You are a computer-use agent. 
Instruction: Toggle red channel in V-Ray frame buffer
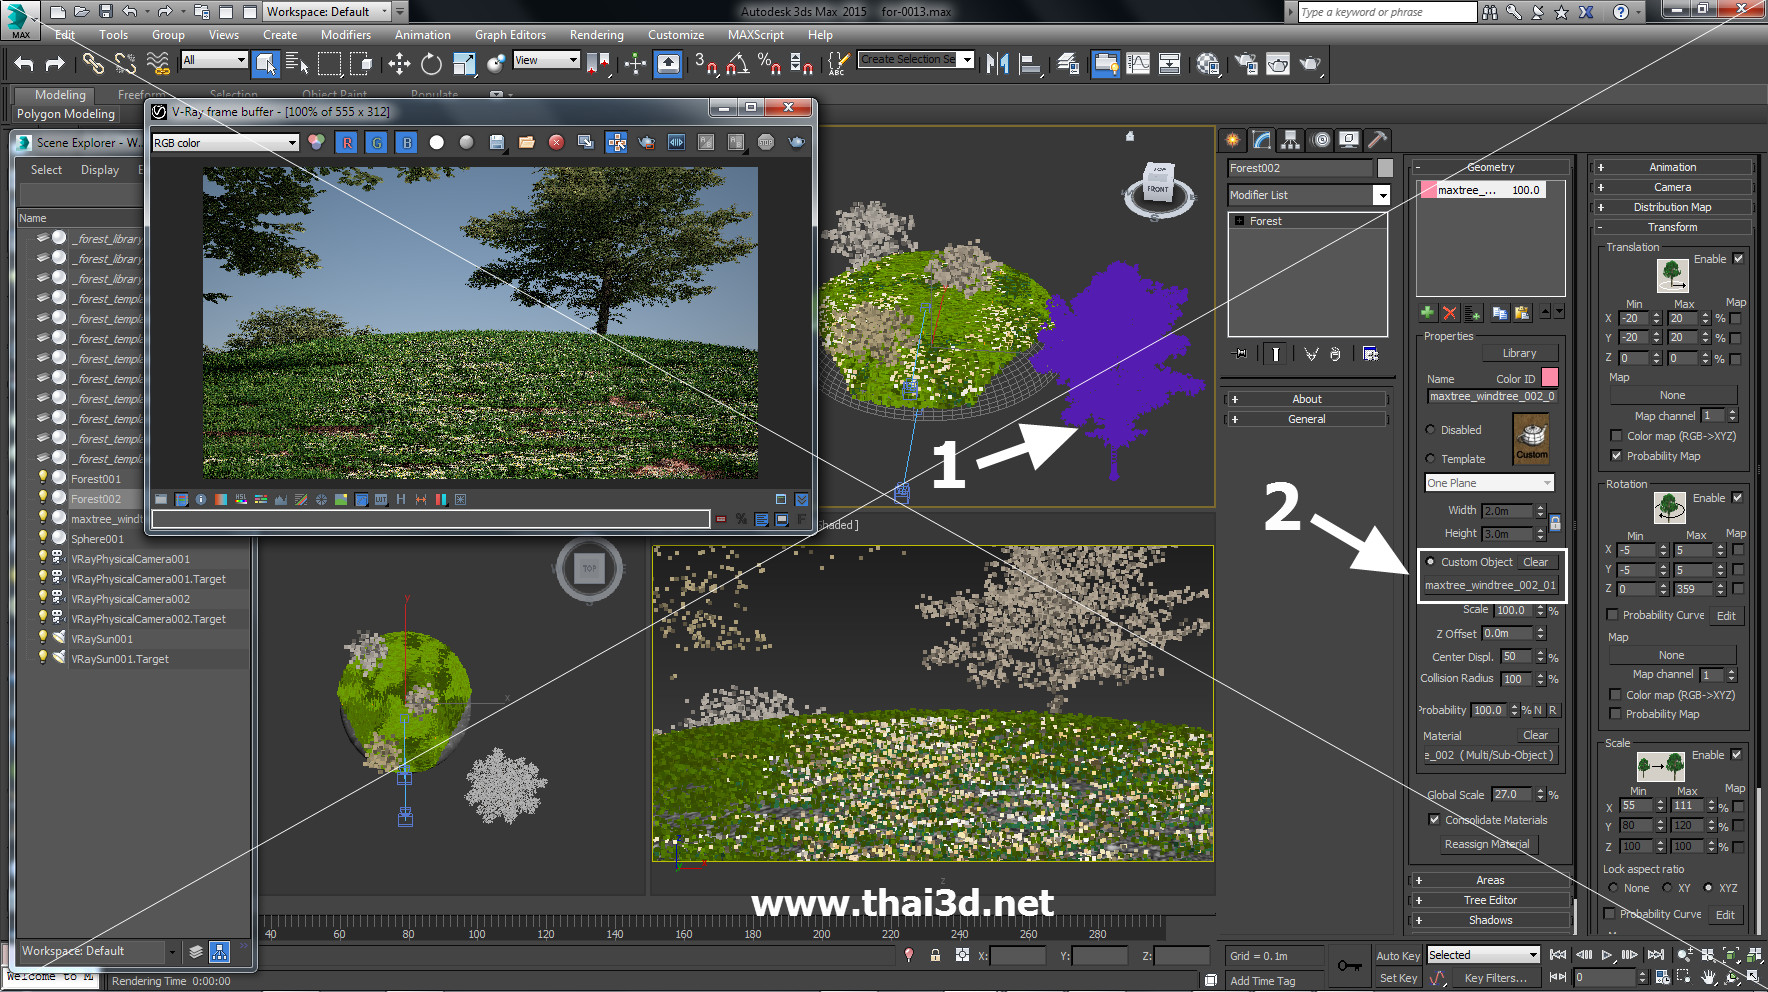pyautogui.click(x=347, y=142)
